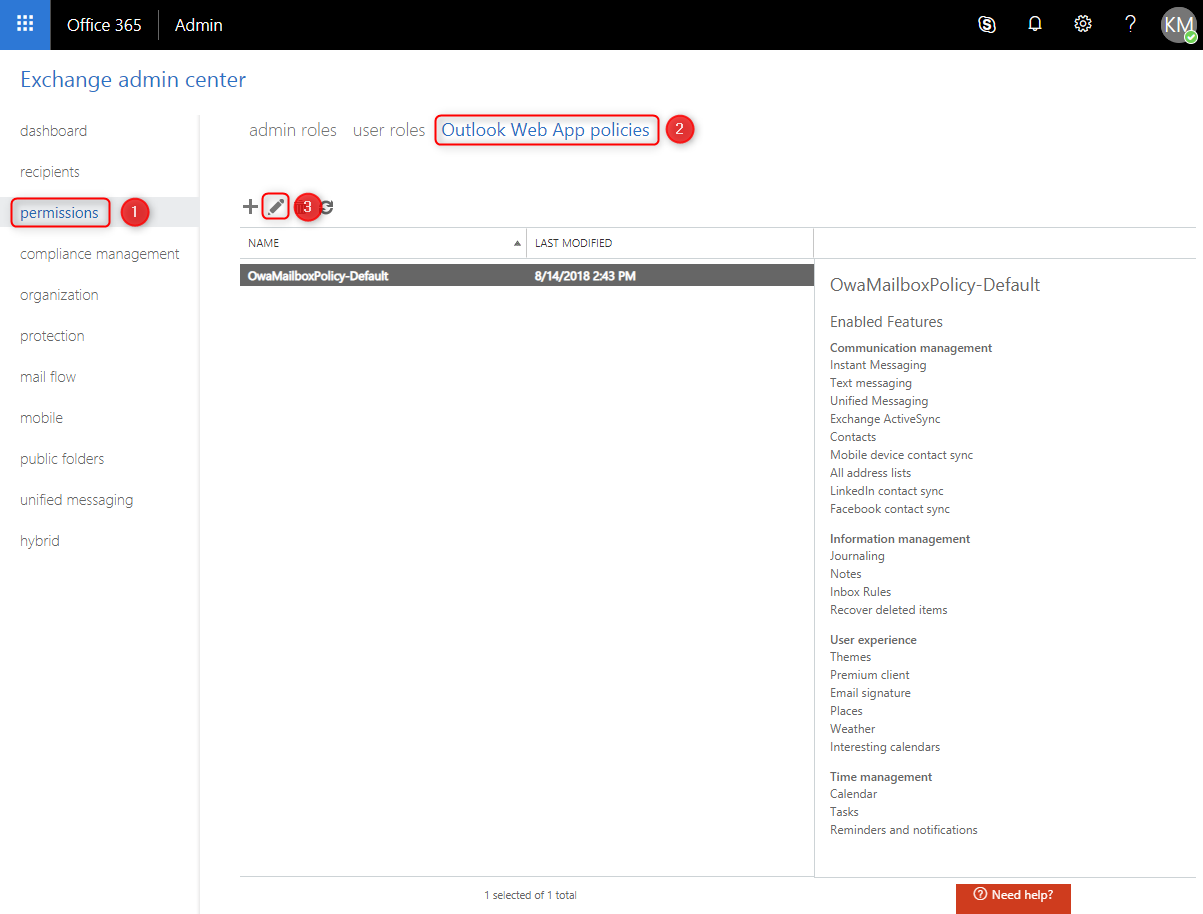Click the Time management heading
Screen dimensions: 1203x914
[881, 777]
